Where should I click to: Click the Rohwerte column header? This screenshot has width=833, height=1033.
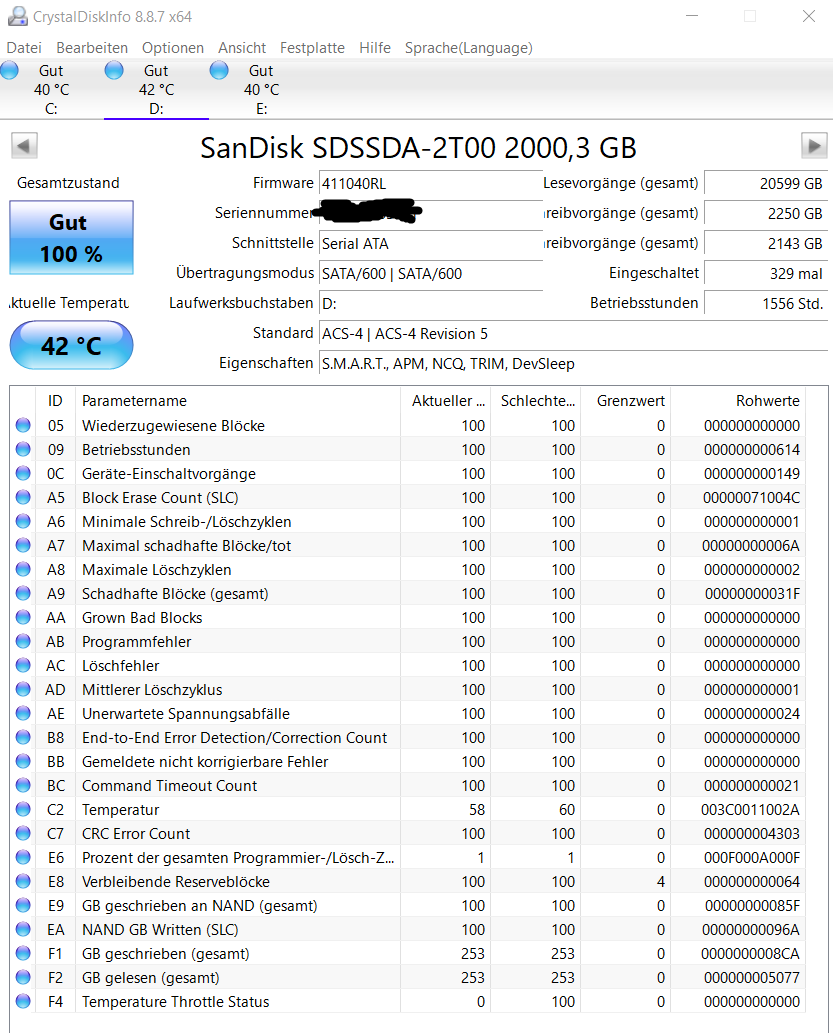(x=737, y=401)
